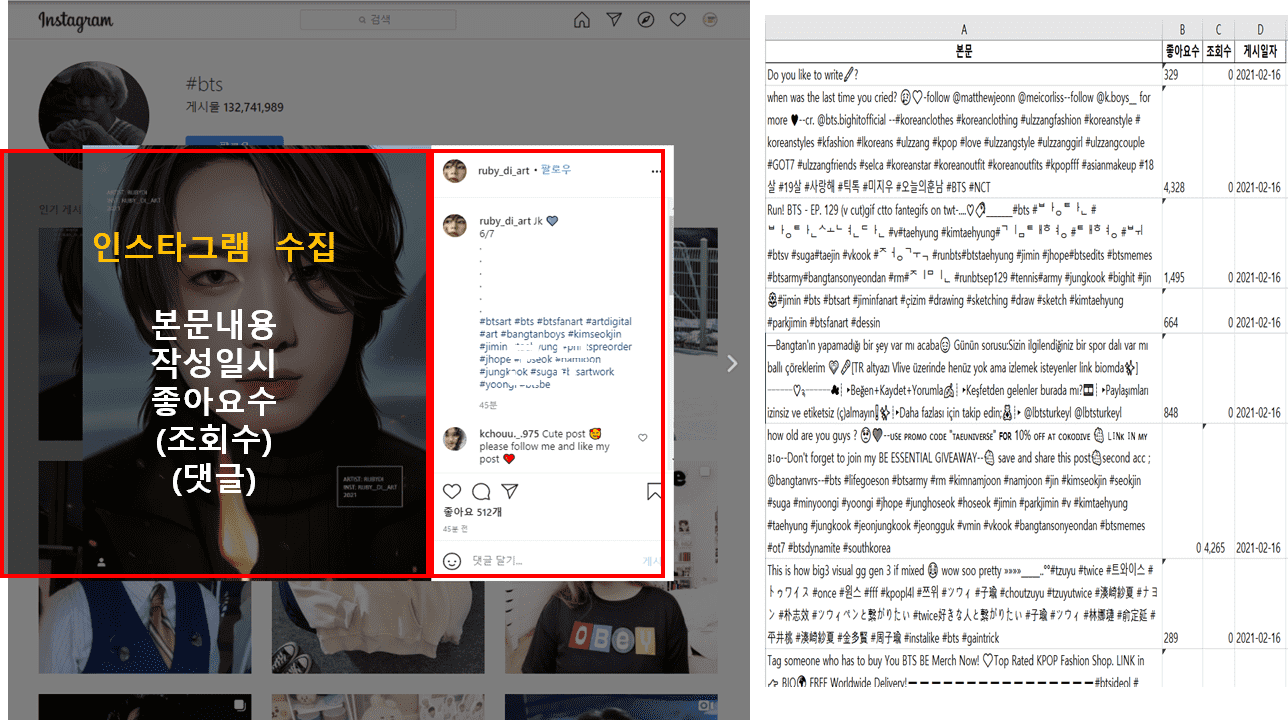Select the 'This is how big3 visual' cell
The height and width of the screenshot is (720, 1288).
pyautogui.click(x=964, y=603)
